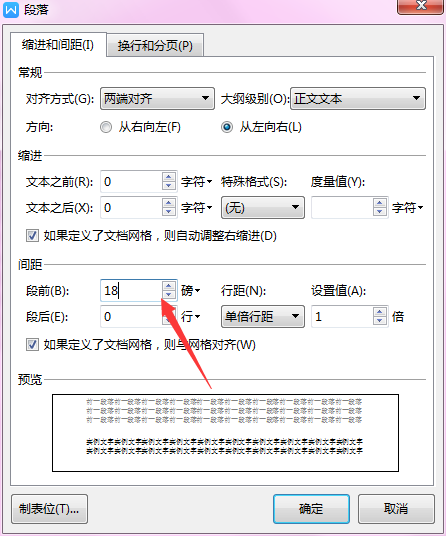Open the 制表位 settings button
The height and width of the screenshot is (536, 446).
49,509
